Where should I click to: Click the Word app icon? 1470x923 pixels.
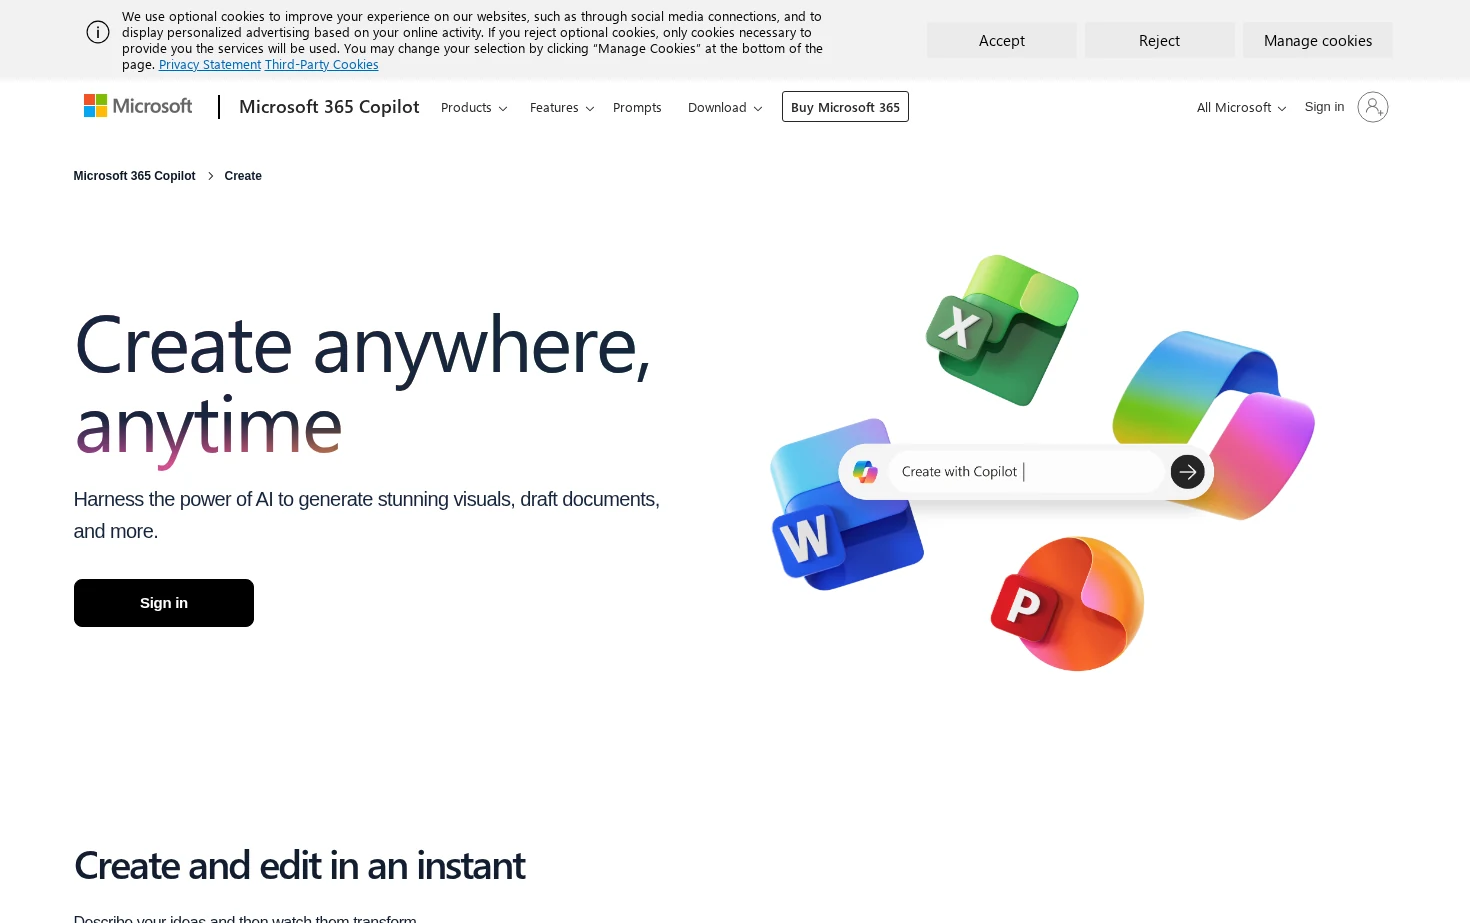coord(845,505)
